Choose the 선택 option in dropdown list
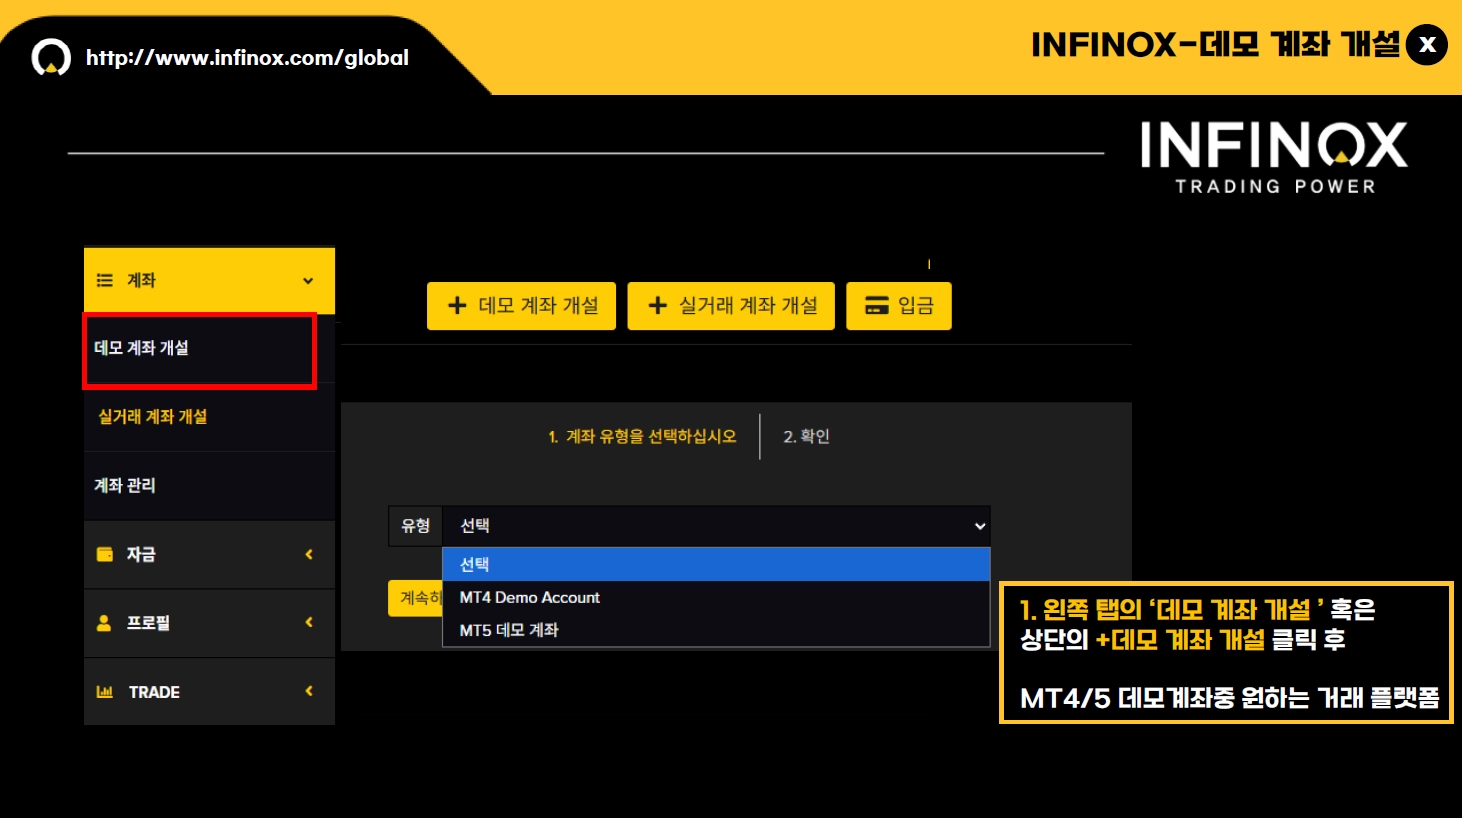 pos(716,565)
